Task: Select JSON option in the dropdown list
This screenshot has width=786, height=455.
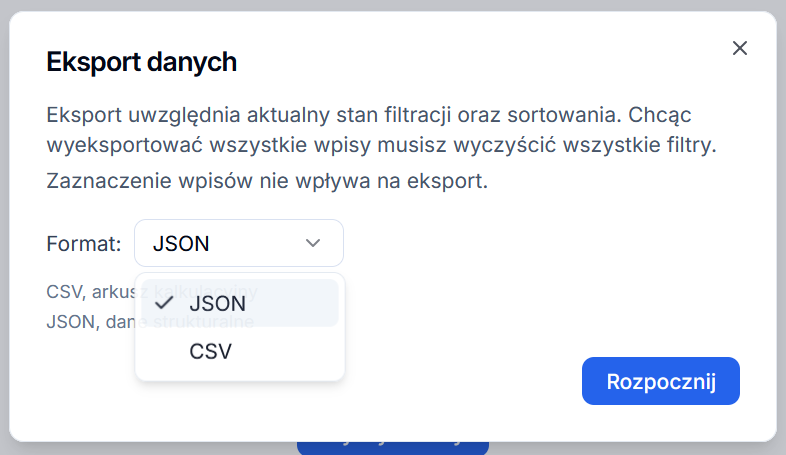Action: point(217,303)
